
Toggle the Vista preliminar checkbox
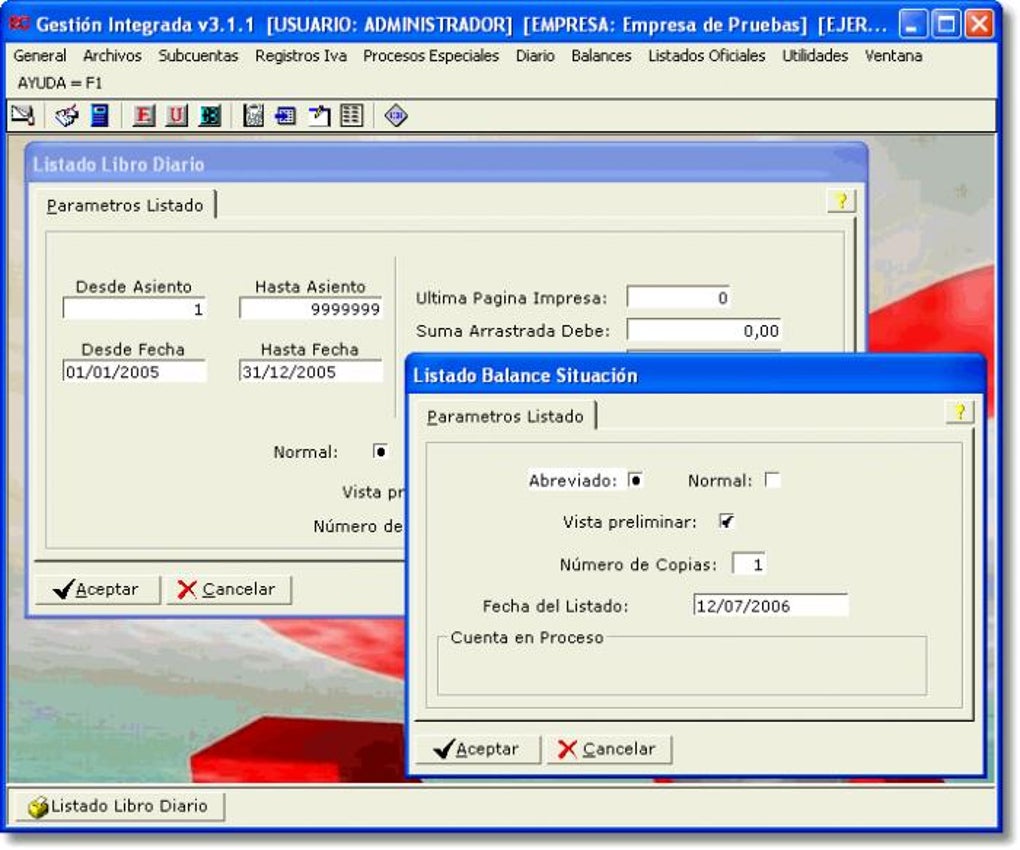727,522
